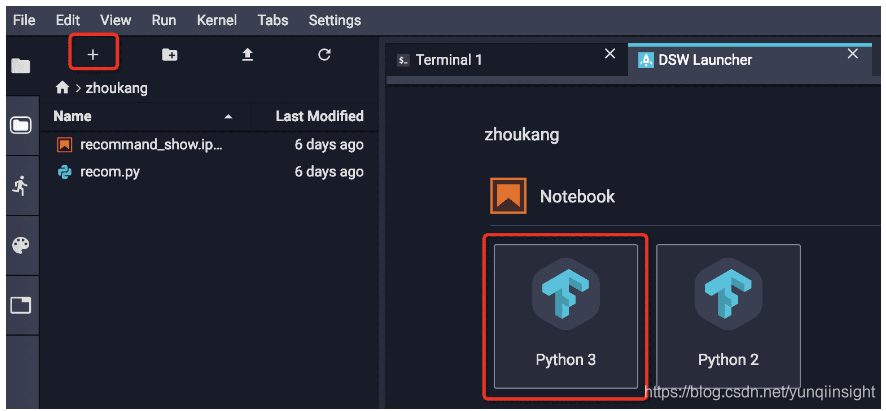Go to home directory icon
This screenshot has height=411, width=886.
tap(62, 88)
